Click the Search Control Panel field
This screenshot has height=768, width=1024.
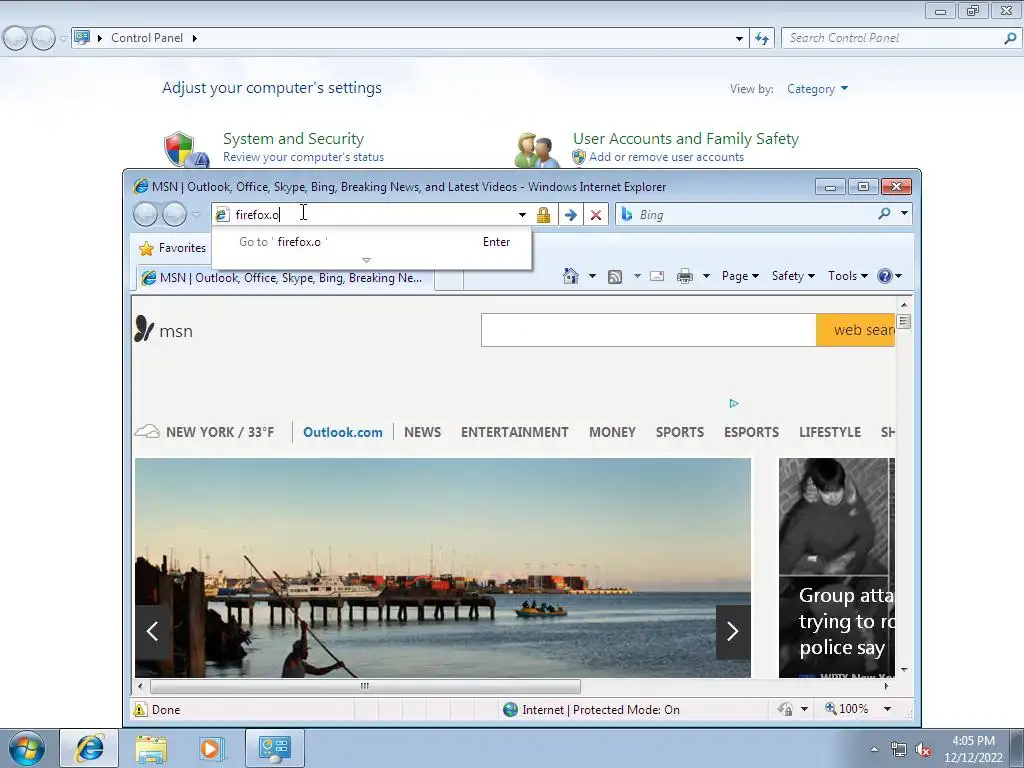tap(892, 39)
